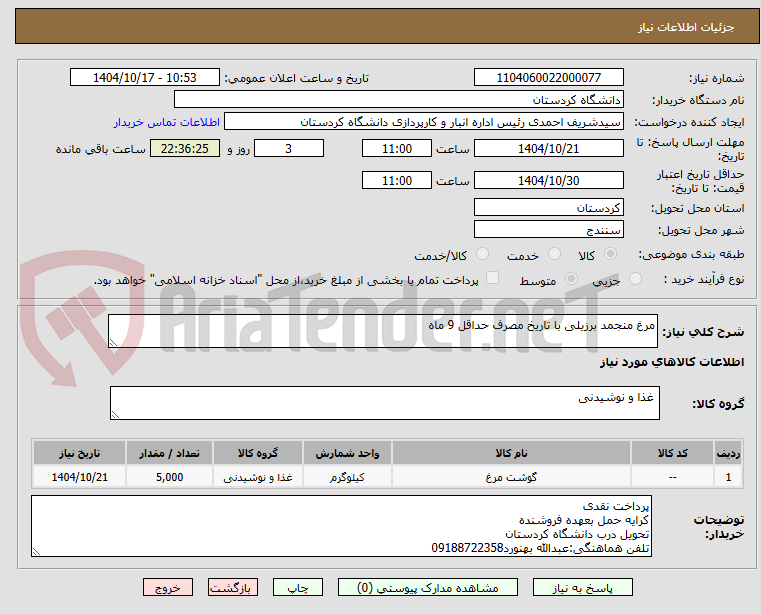Click the delivery province field کردستان
761x614 pixels.
pos(548,207)
